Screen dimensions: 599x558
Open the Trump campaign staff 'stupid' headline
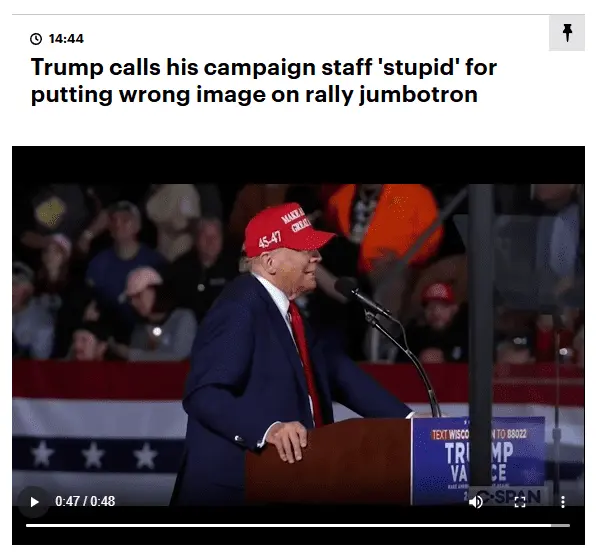coord(264,81)
